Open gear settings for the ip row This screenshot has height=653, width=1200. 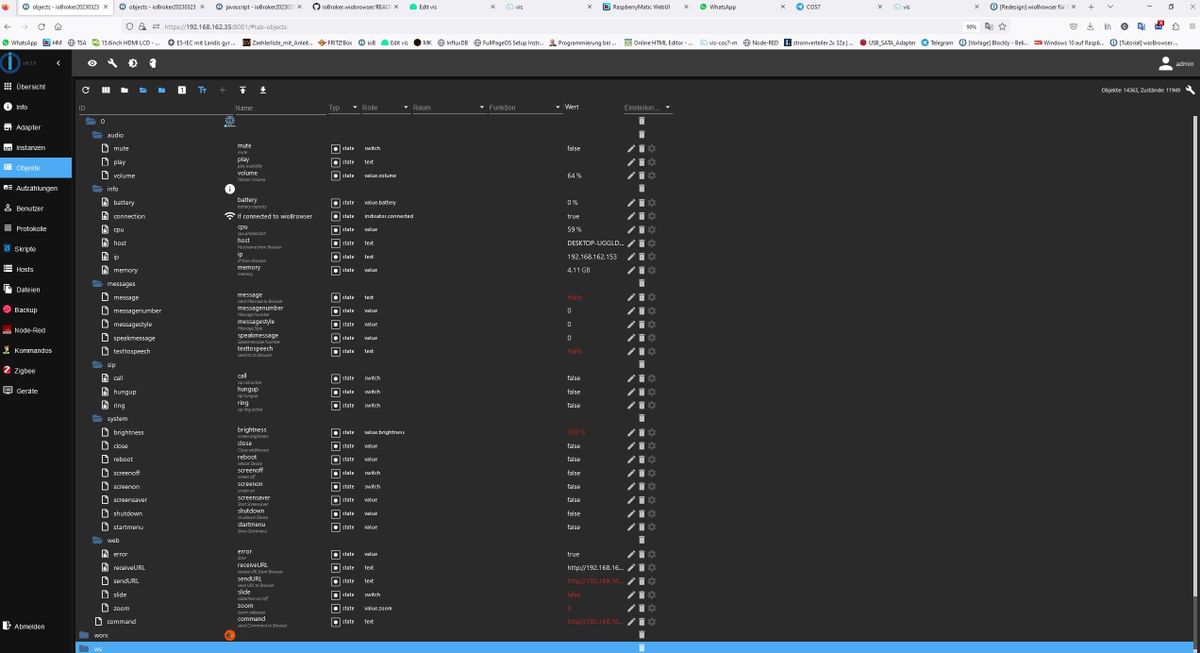click(x=651, y=256)
